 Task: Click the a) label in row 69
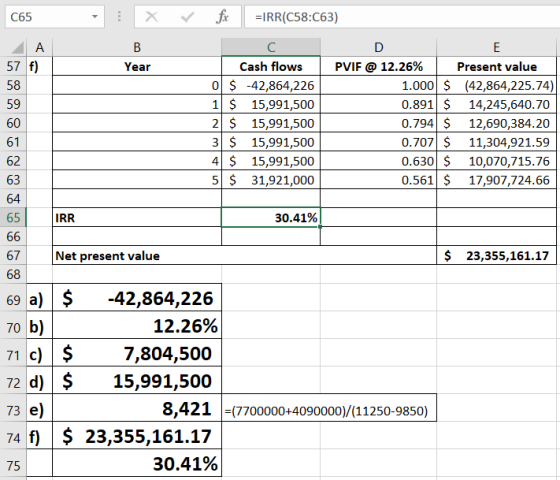(x=39, y=298)
